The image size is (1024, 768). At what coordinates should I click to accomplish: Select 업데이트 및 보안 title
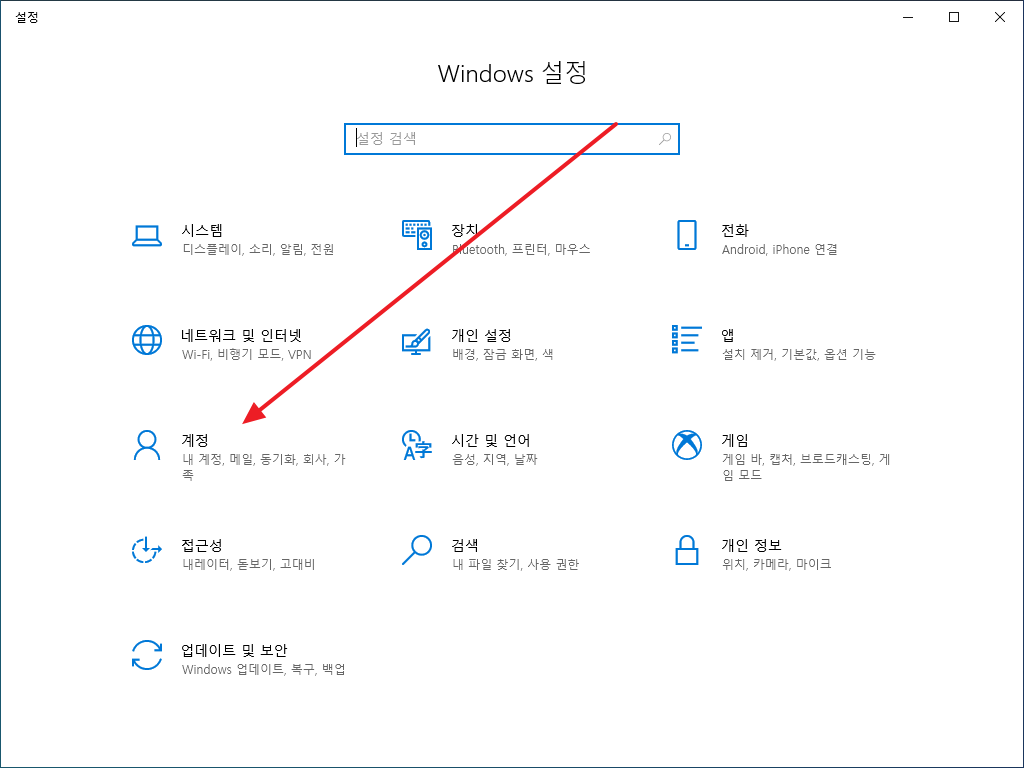pos(234,650)
